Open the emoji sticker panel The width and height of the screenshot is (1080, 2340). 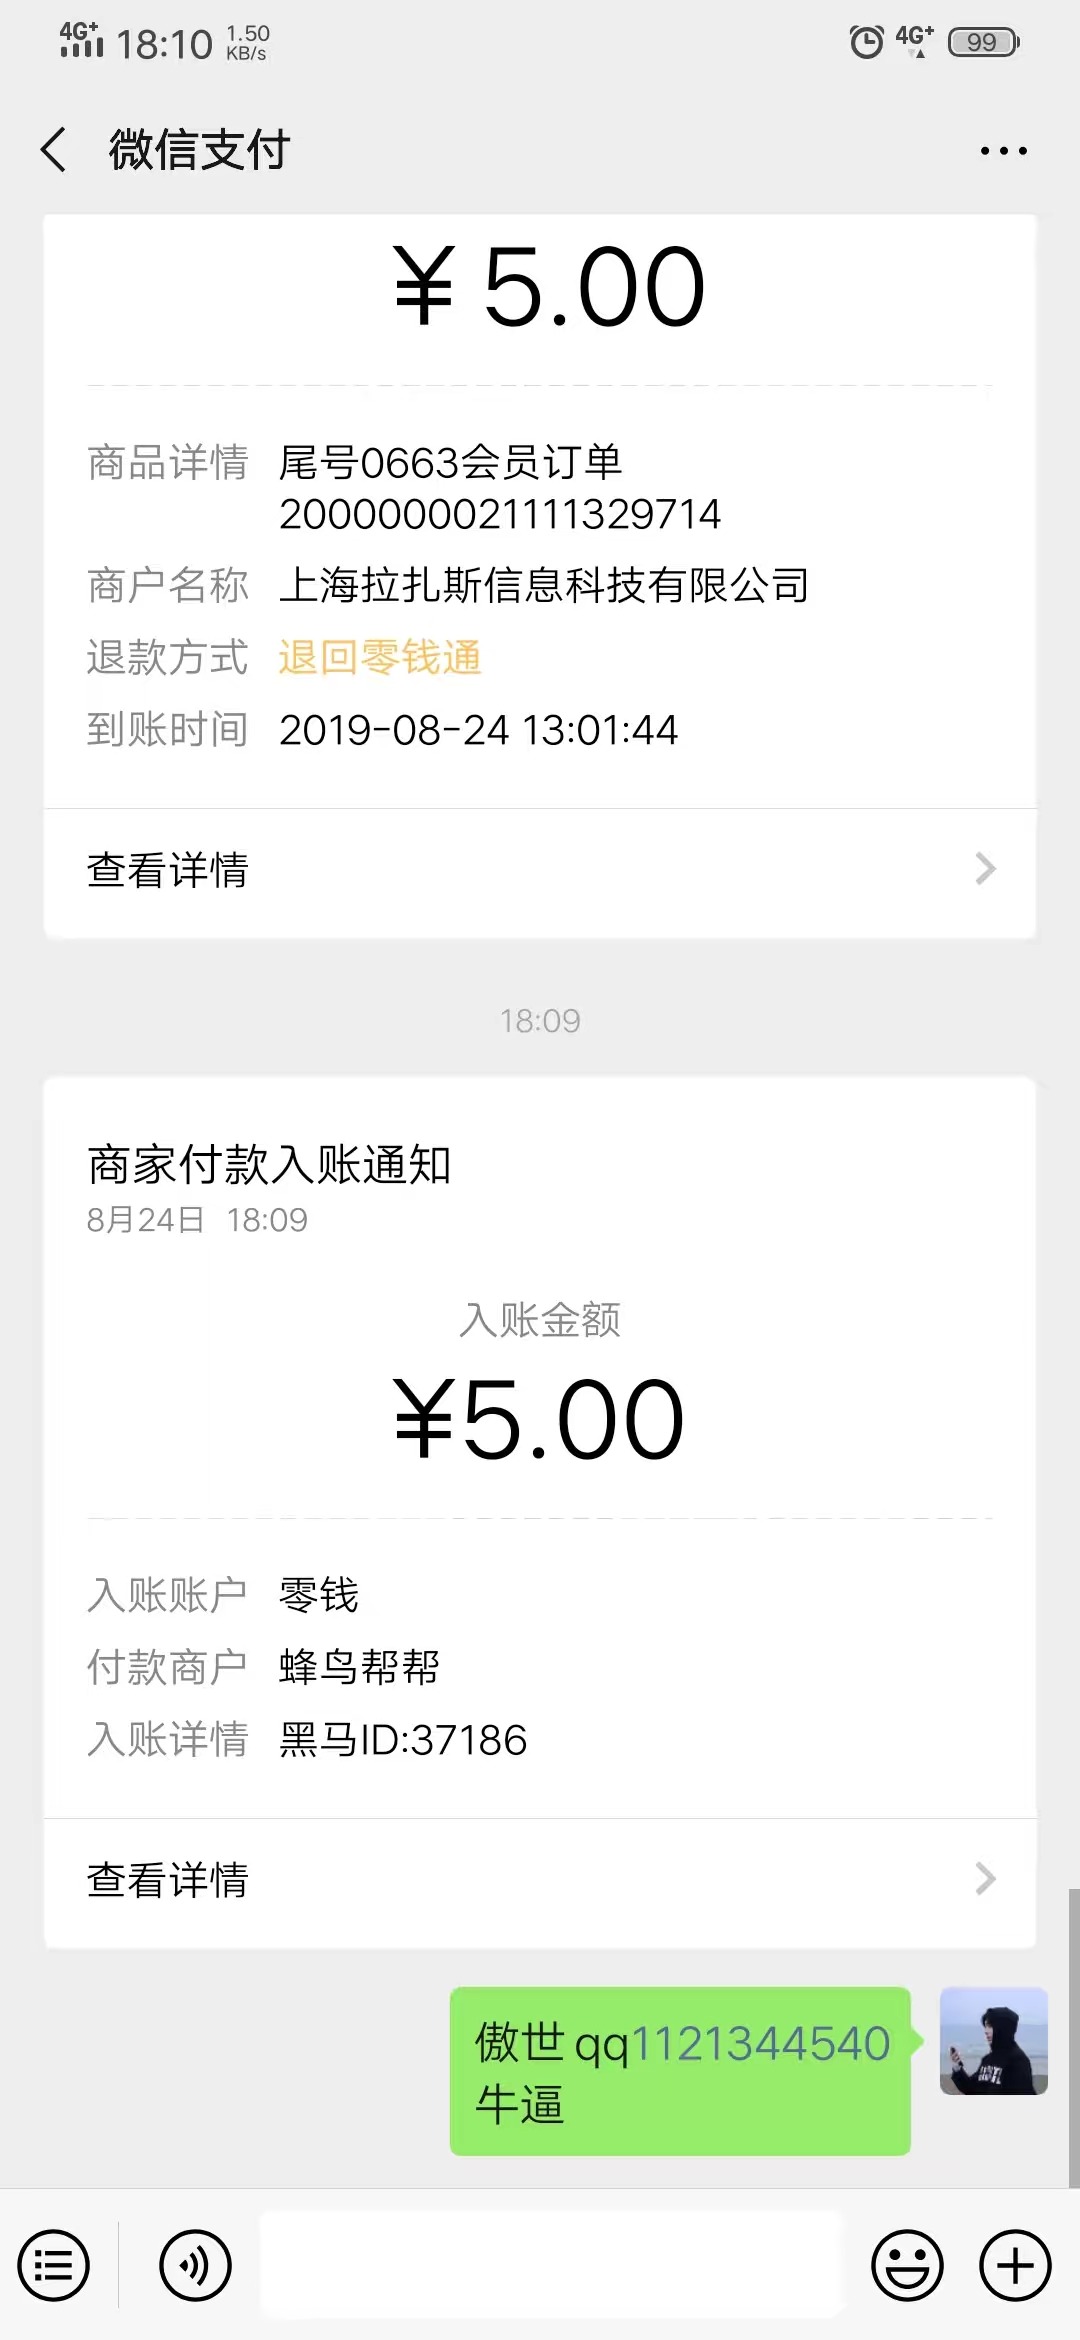907,2265
